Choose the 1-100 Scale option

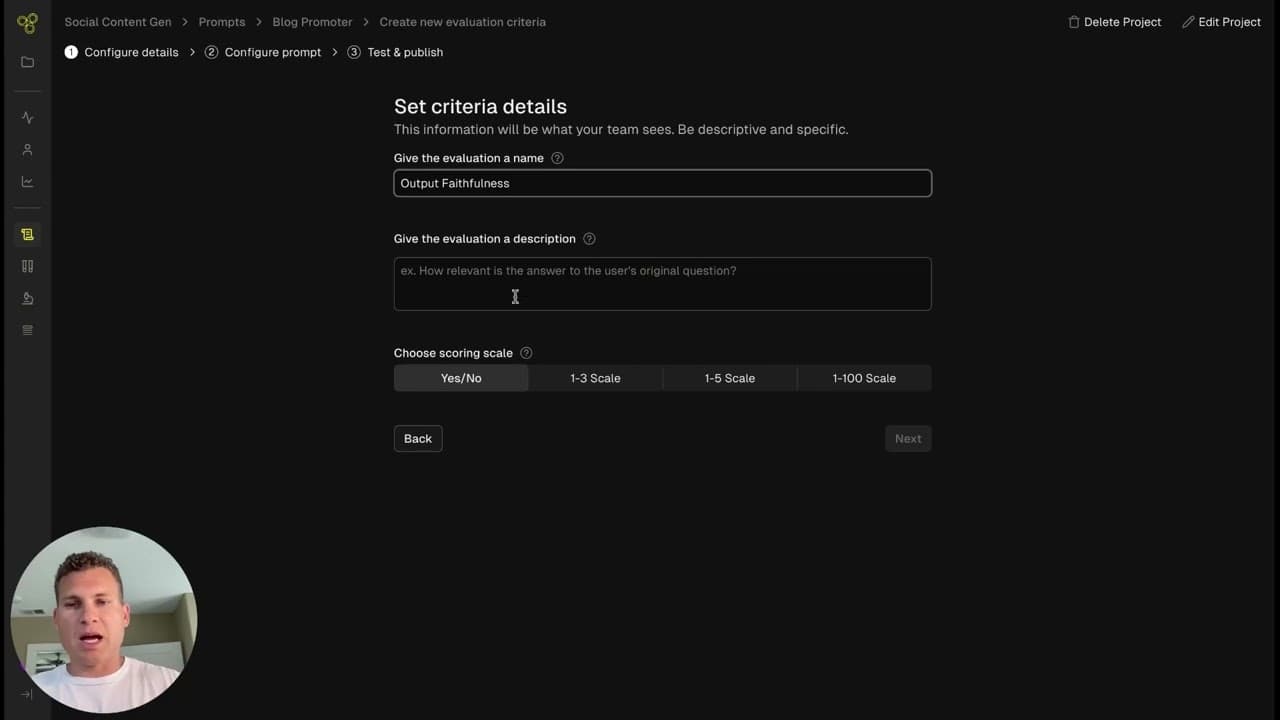863,378
